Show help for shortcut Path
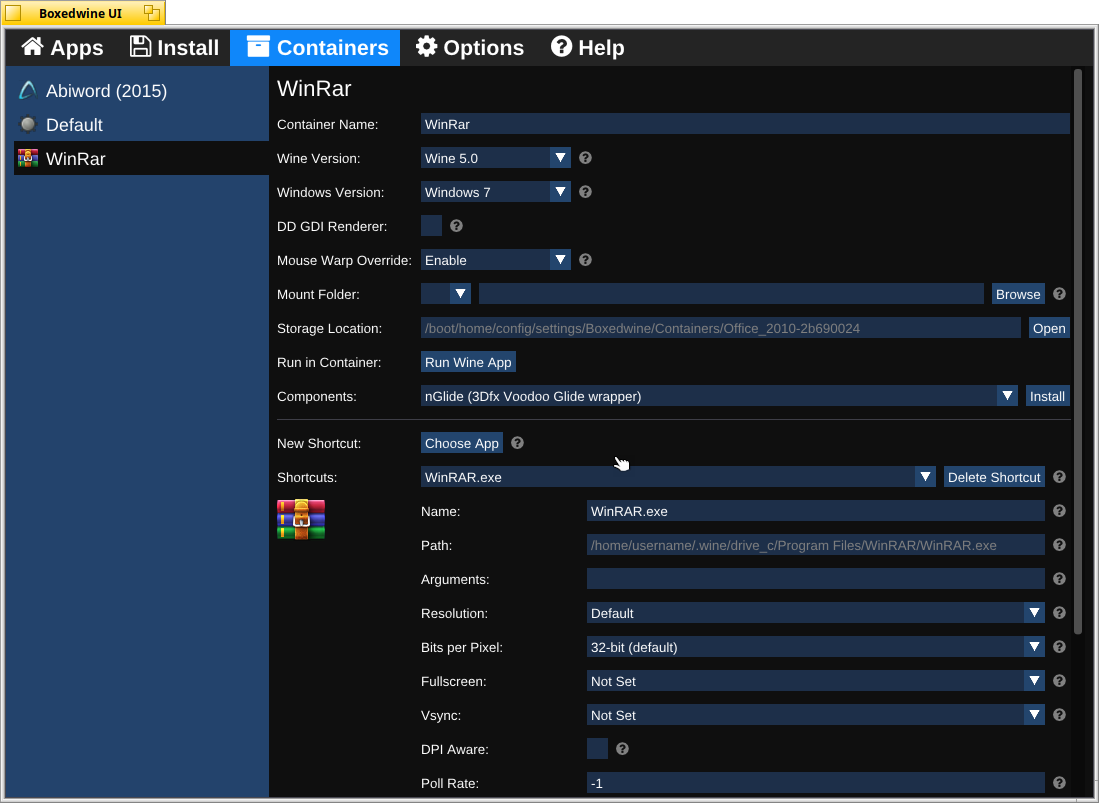The image size is (1099, 803). 1059,545
